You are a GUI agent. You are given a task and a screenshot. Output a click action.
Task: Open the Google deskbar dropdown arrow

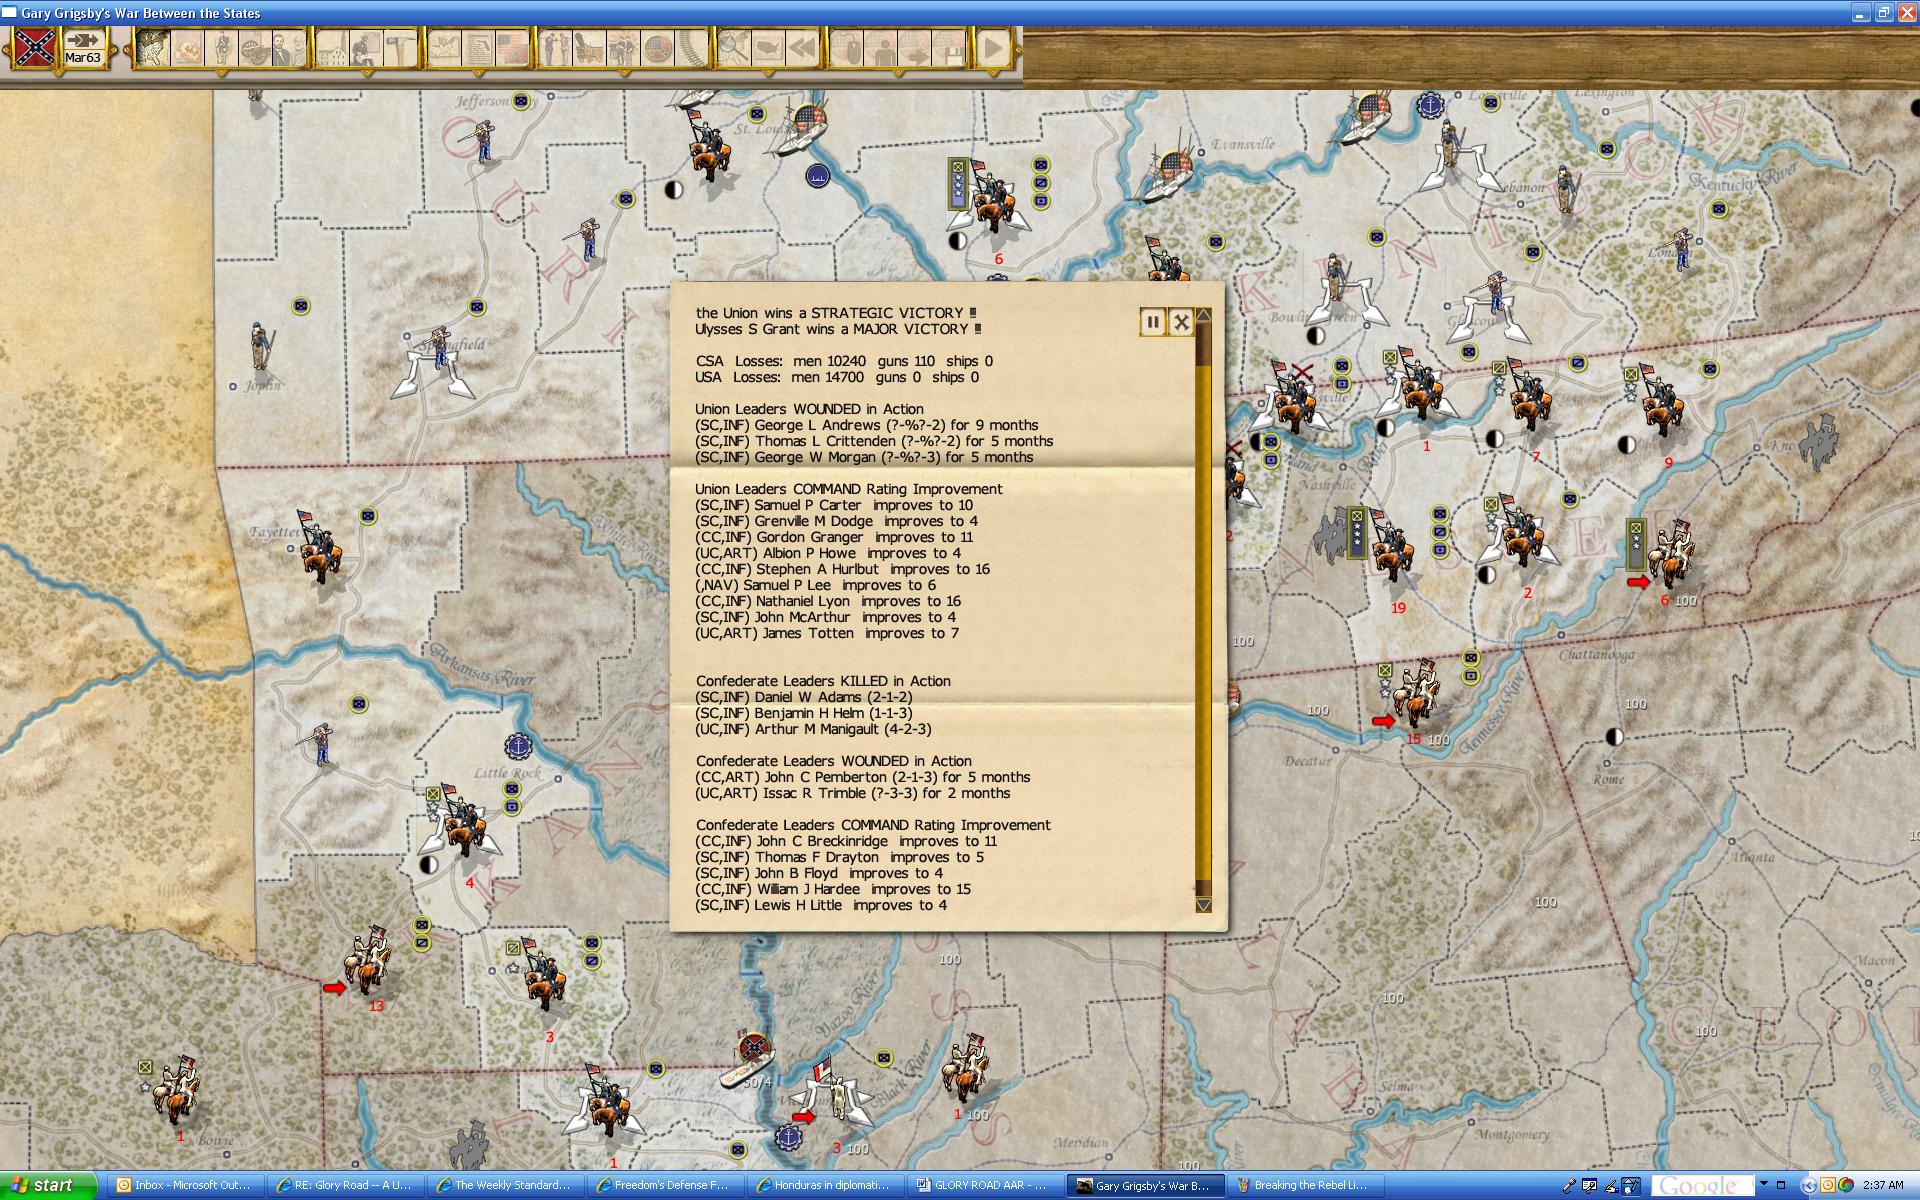1764,1185
